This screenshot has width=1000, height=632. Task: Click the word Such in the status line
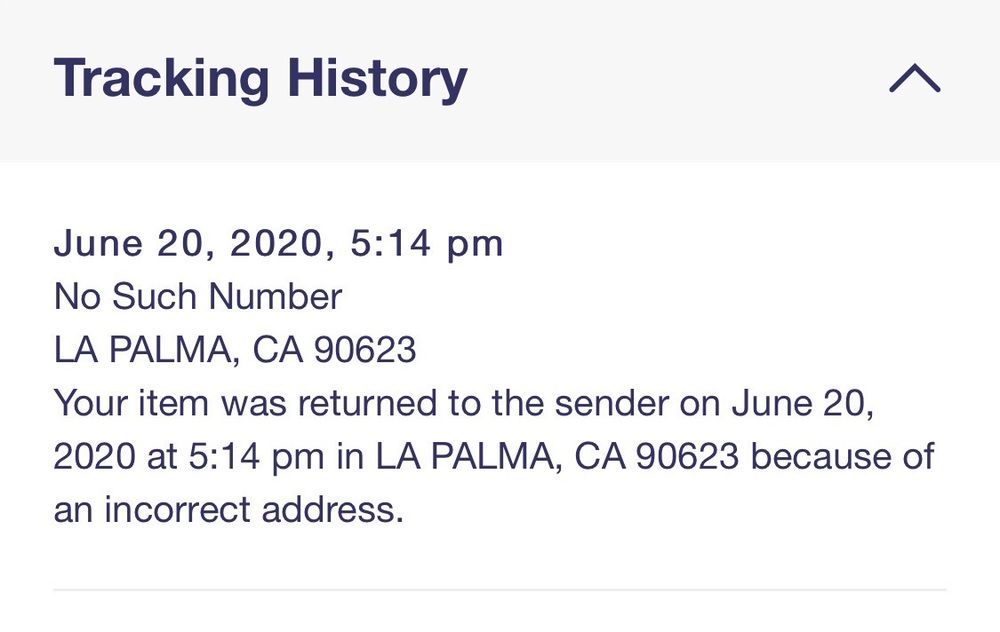click(157, 297)
